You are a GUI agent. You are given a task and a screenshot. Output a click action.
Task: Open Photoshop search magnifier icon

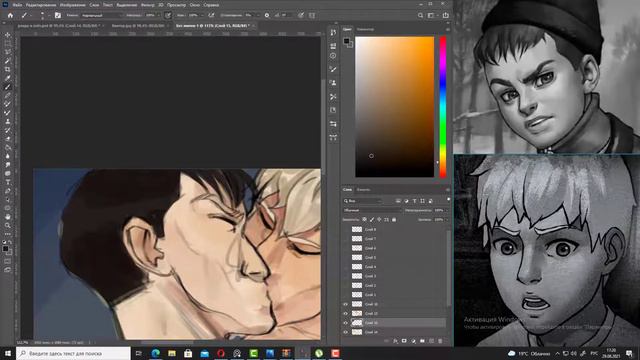coord(420,15)
